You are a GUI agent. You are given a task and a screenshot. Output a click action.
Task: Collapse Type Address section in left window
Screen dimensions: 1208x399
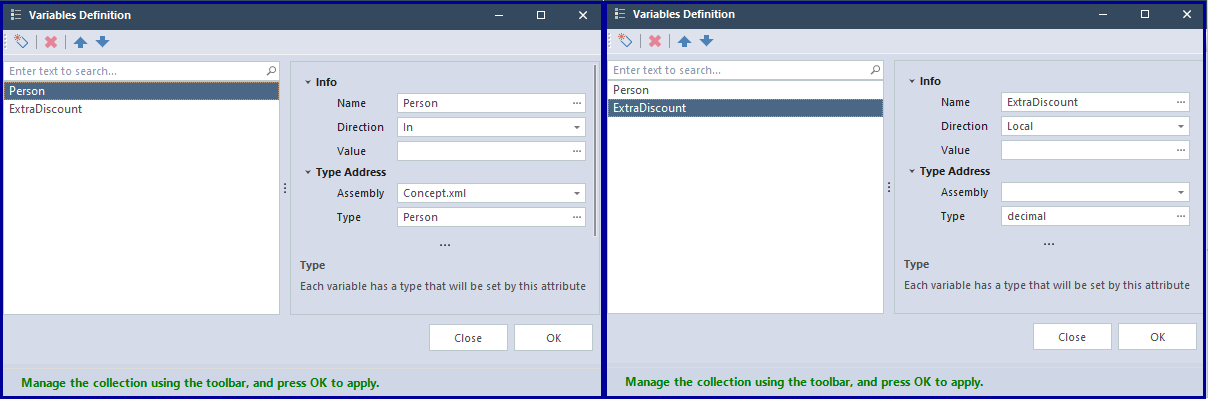click(308, 172)
